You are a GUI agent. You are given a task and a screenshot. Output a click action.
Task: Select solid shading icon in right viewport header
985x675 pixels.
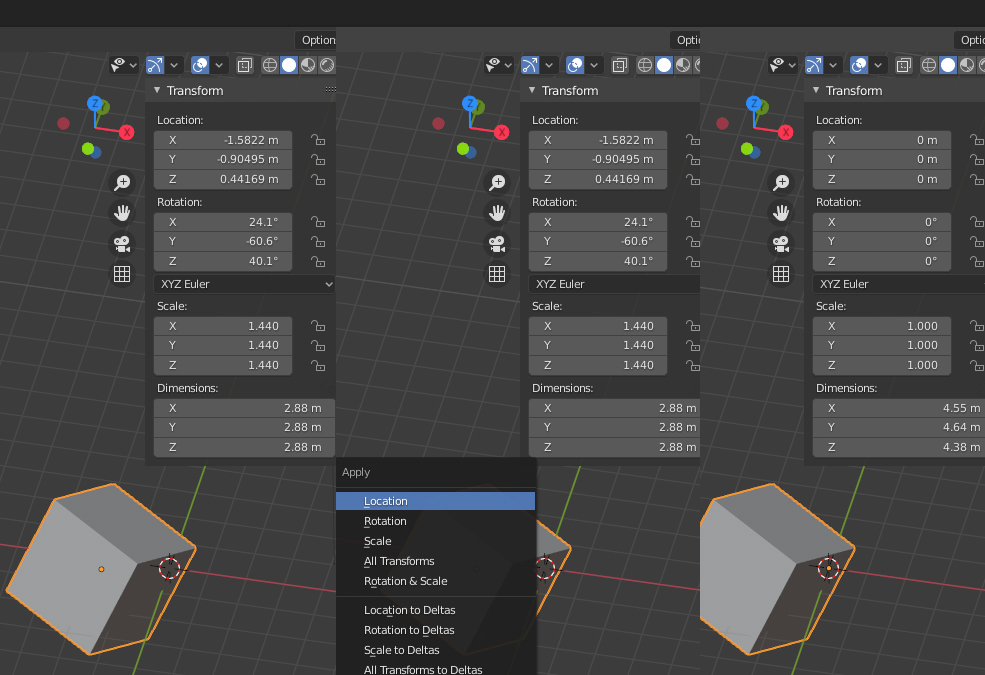(x=948, y=65)
